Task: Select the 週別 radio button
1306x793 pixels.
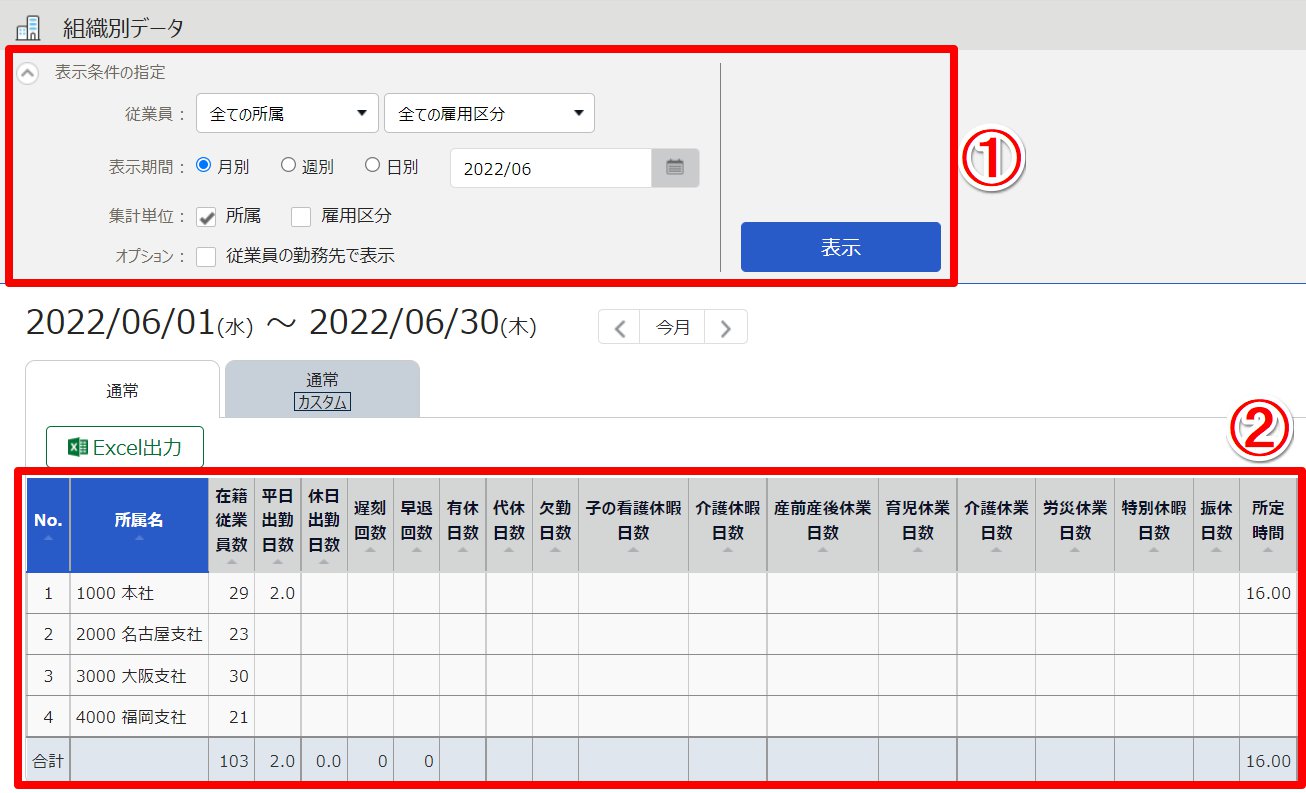Action: pos(288,166)
